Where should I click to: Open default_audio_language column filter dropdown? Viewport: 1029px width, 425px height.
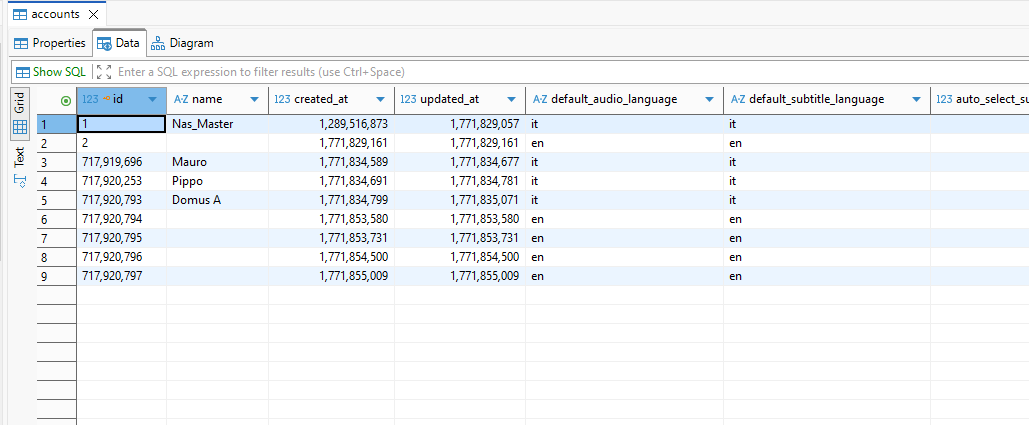point(709,100)
